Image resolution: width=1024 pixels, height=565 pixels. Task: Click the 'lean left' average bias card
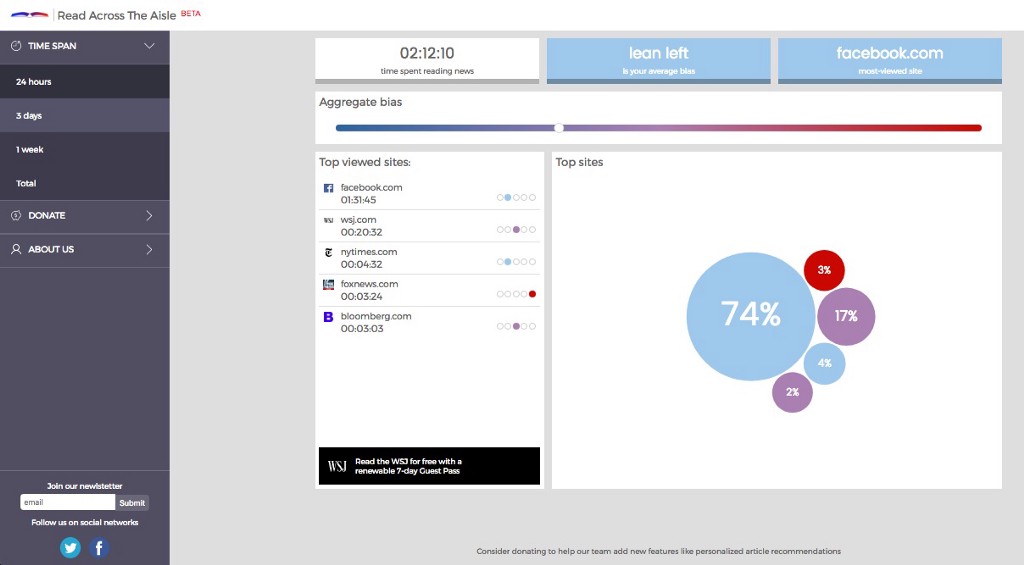(658, 61)
